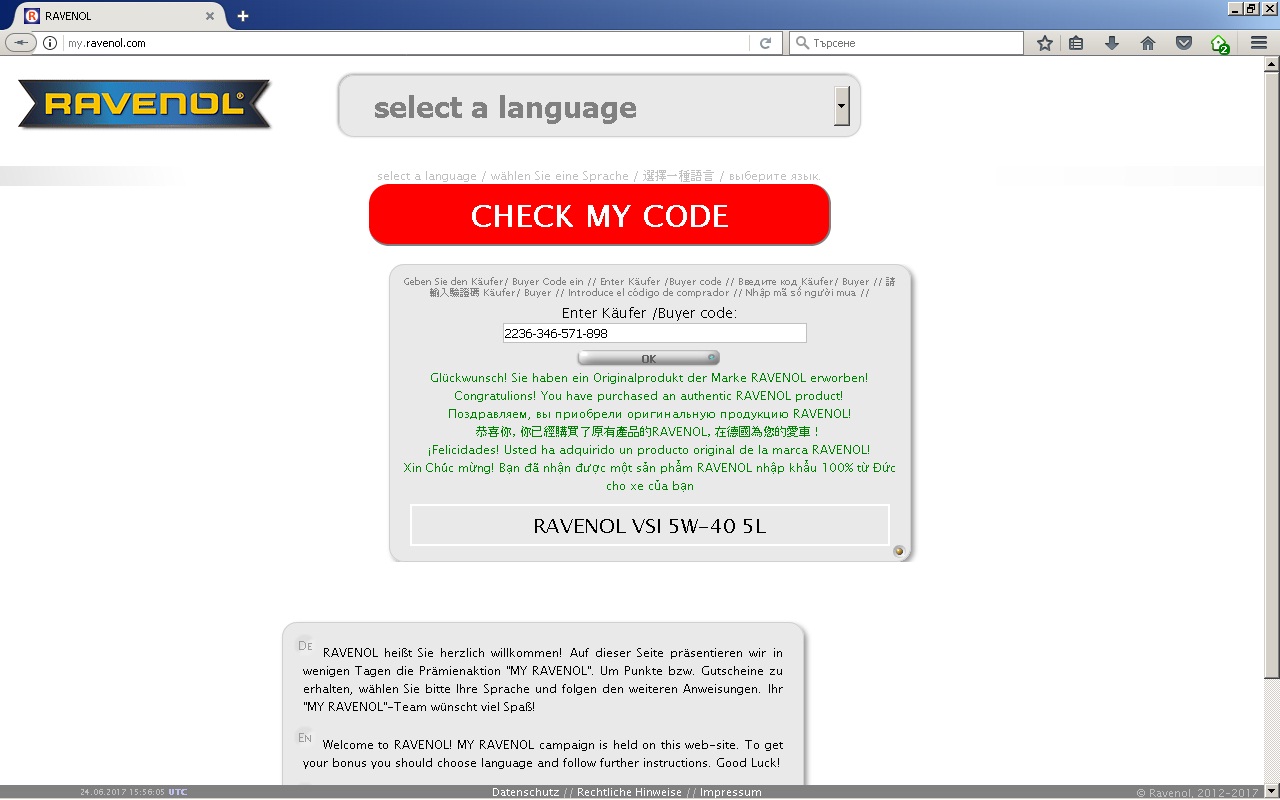1280x800 pixels.
Task: Select the RAVENOL browser tab
Action: coord(110,16)
